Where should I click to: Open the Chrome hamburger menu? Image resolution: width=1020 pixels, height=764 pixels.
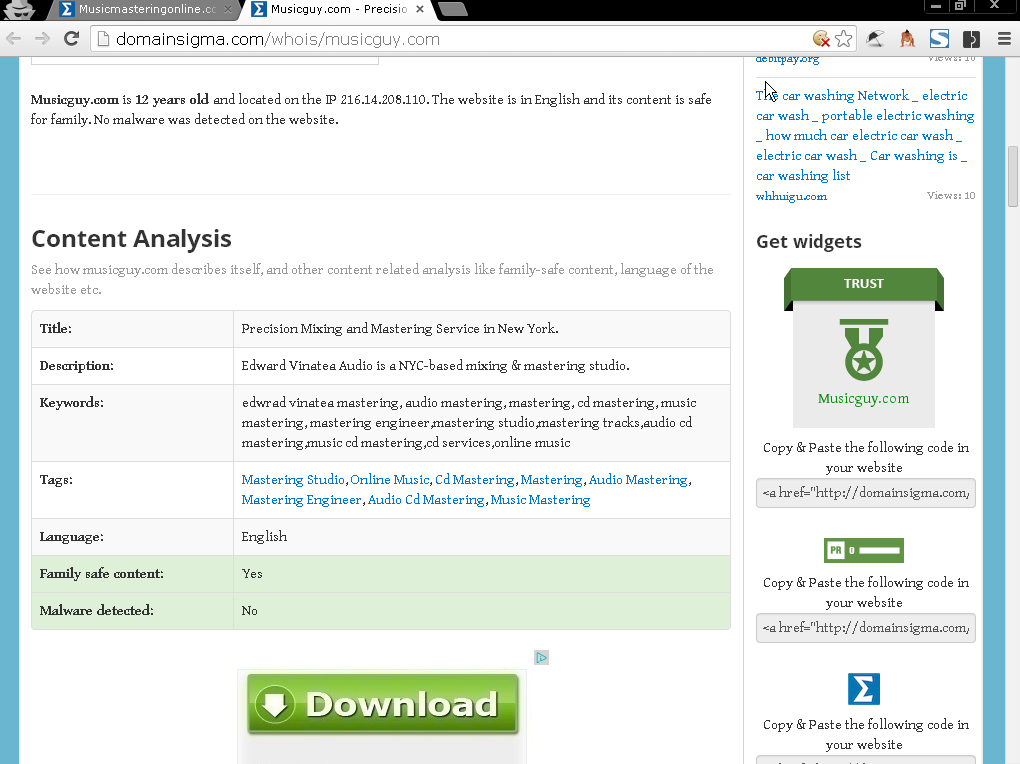(1004, 39)
